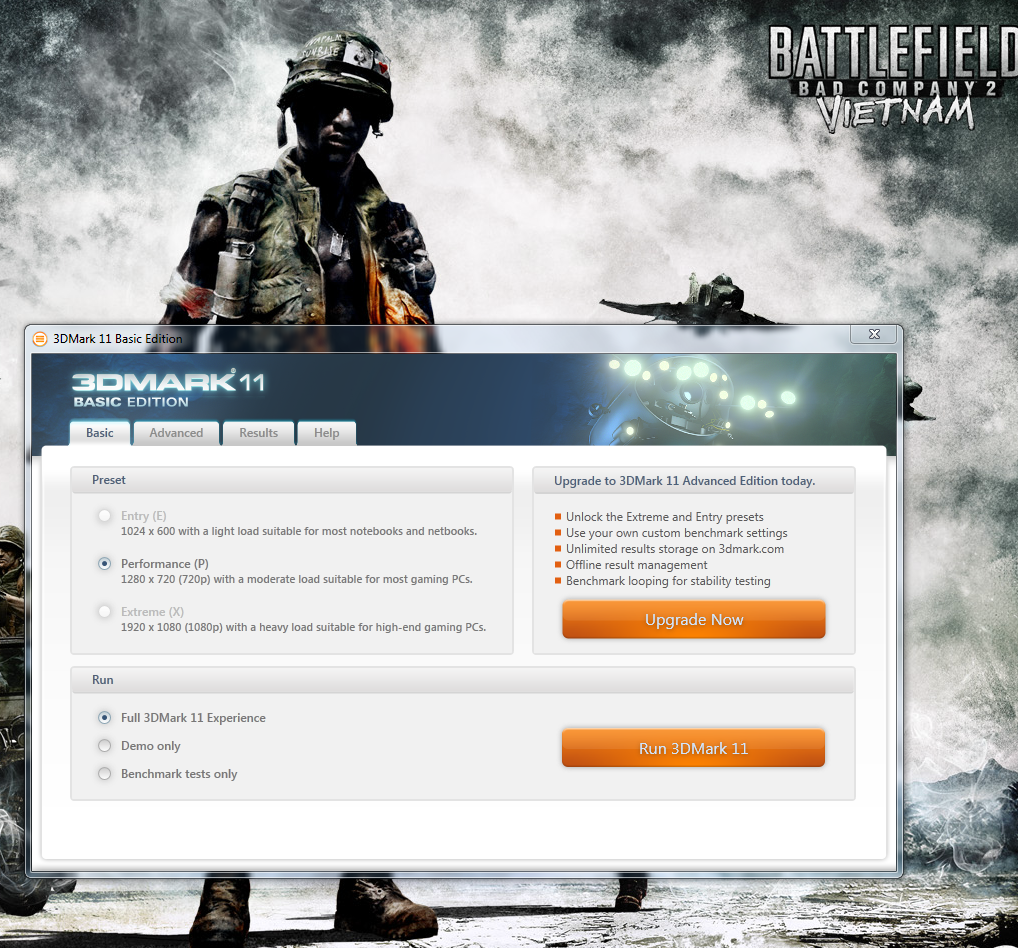
Task: Click 'Benchmark looping for stability testing' text
Action: [x=668, y=581]
